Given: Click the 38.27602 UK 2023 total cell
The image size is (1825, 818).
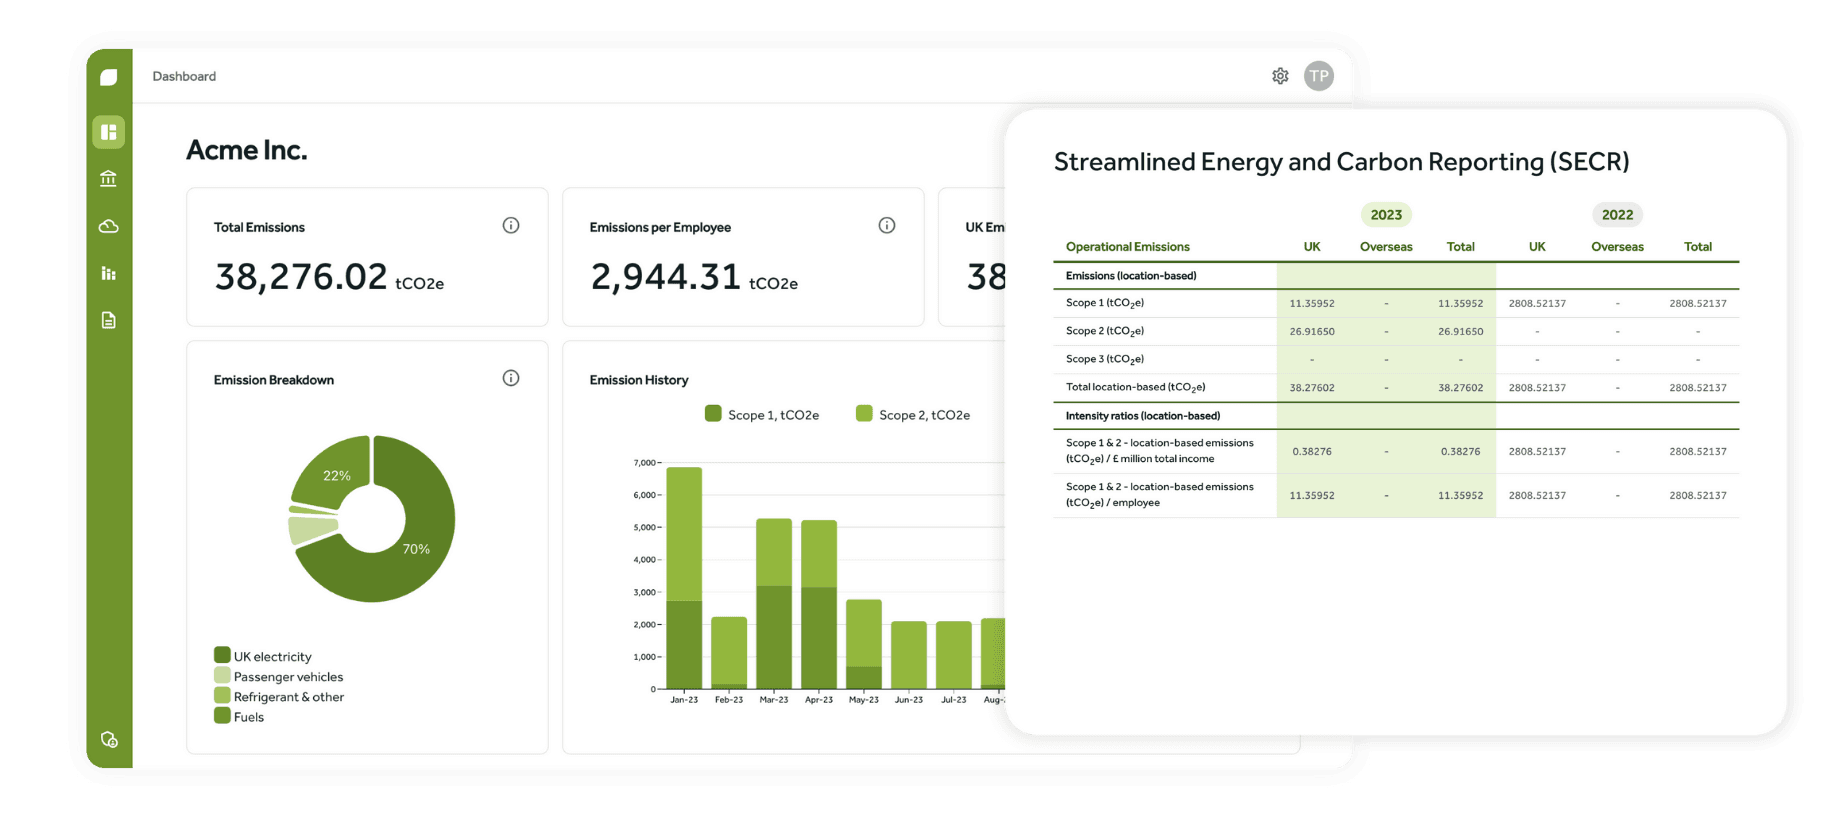Looking at the screenshot, I should (x=1312, y=387).
